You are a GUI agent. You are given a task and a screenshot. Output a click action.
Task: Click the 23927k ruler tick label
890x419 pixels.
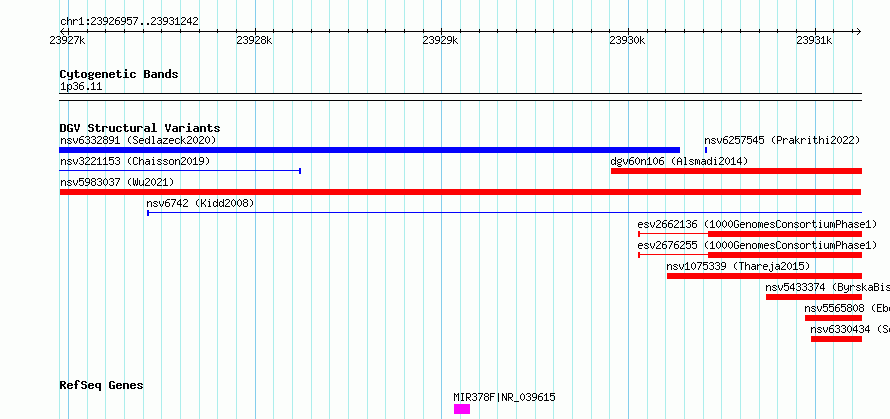point(68,40)
